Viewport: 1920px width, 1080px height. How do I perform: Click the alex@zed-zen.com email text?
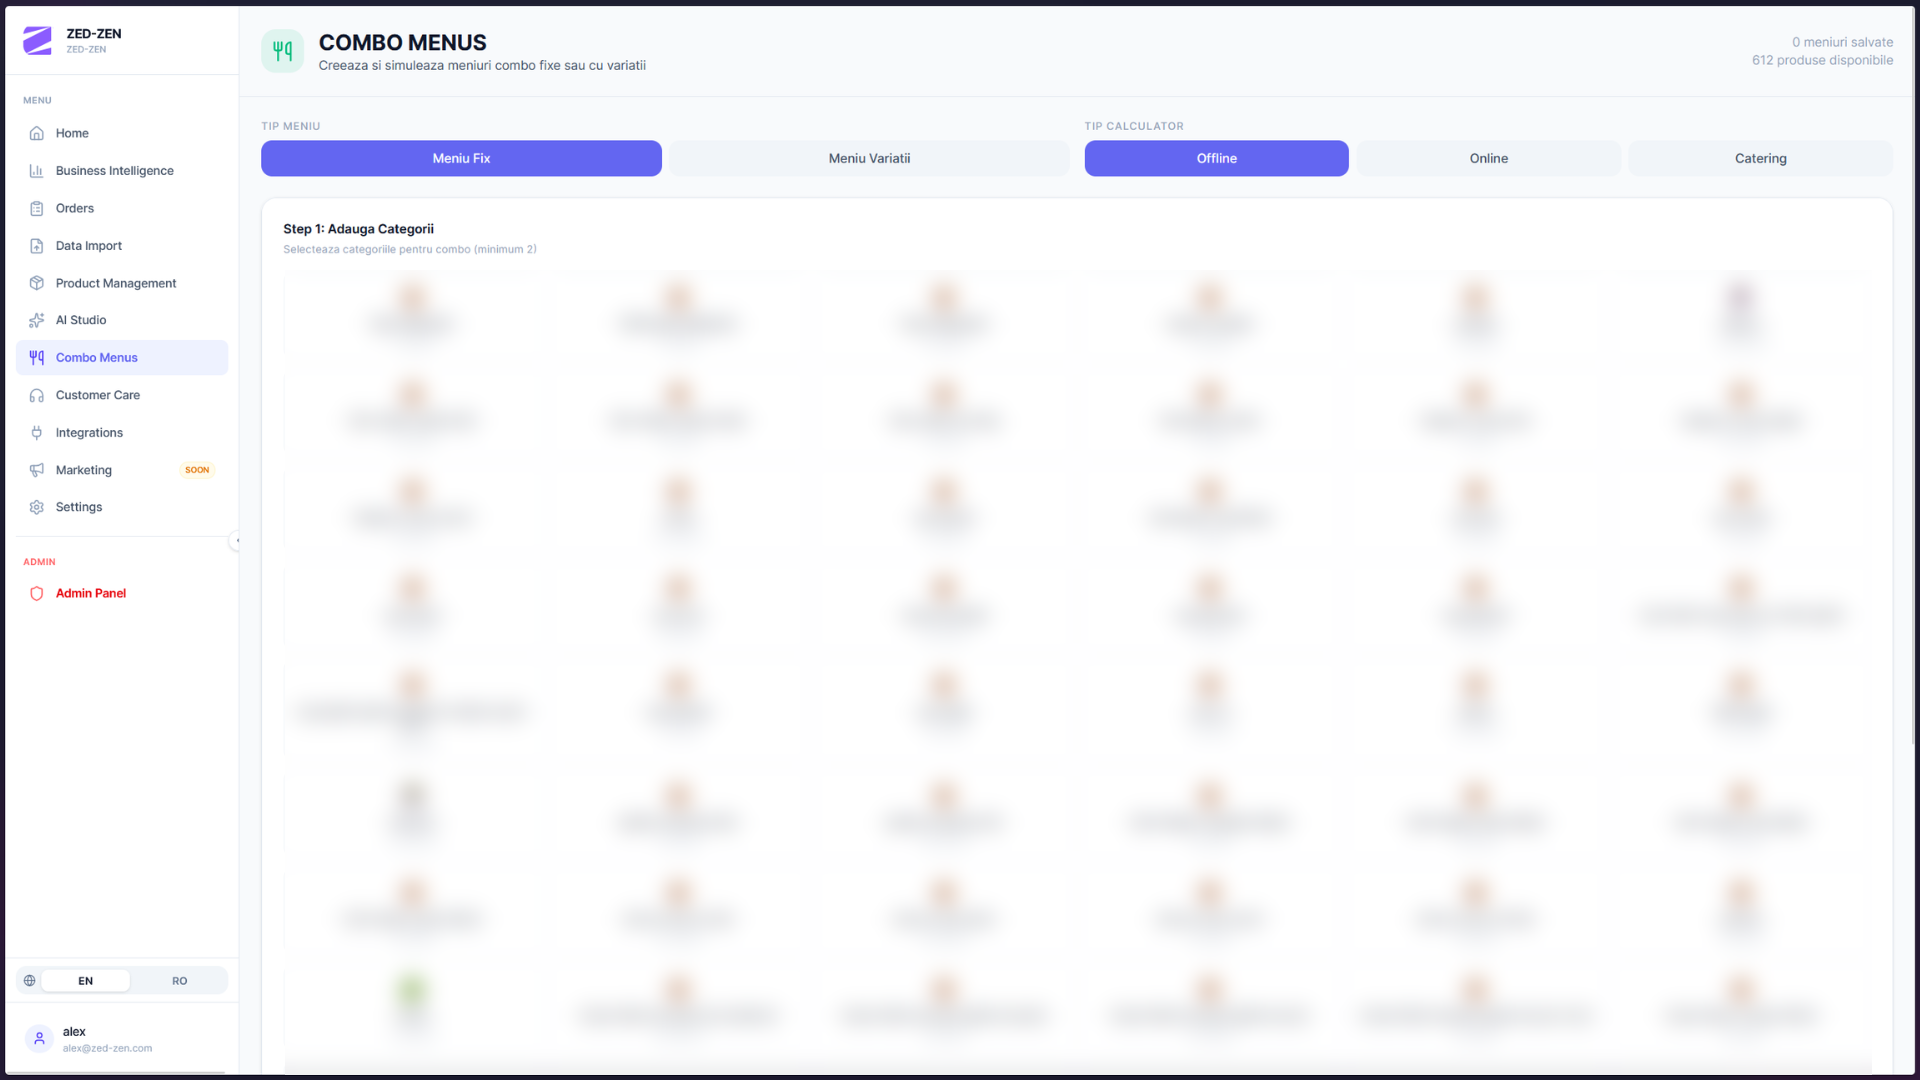(x=107, y=1048)
